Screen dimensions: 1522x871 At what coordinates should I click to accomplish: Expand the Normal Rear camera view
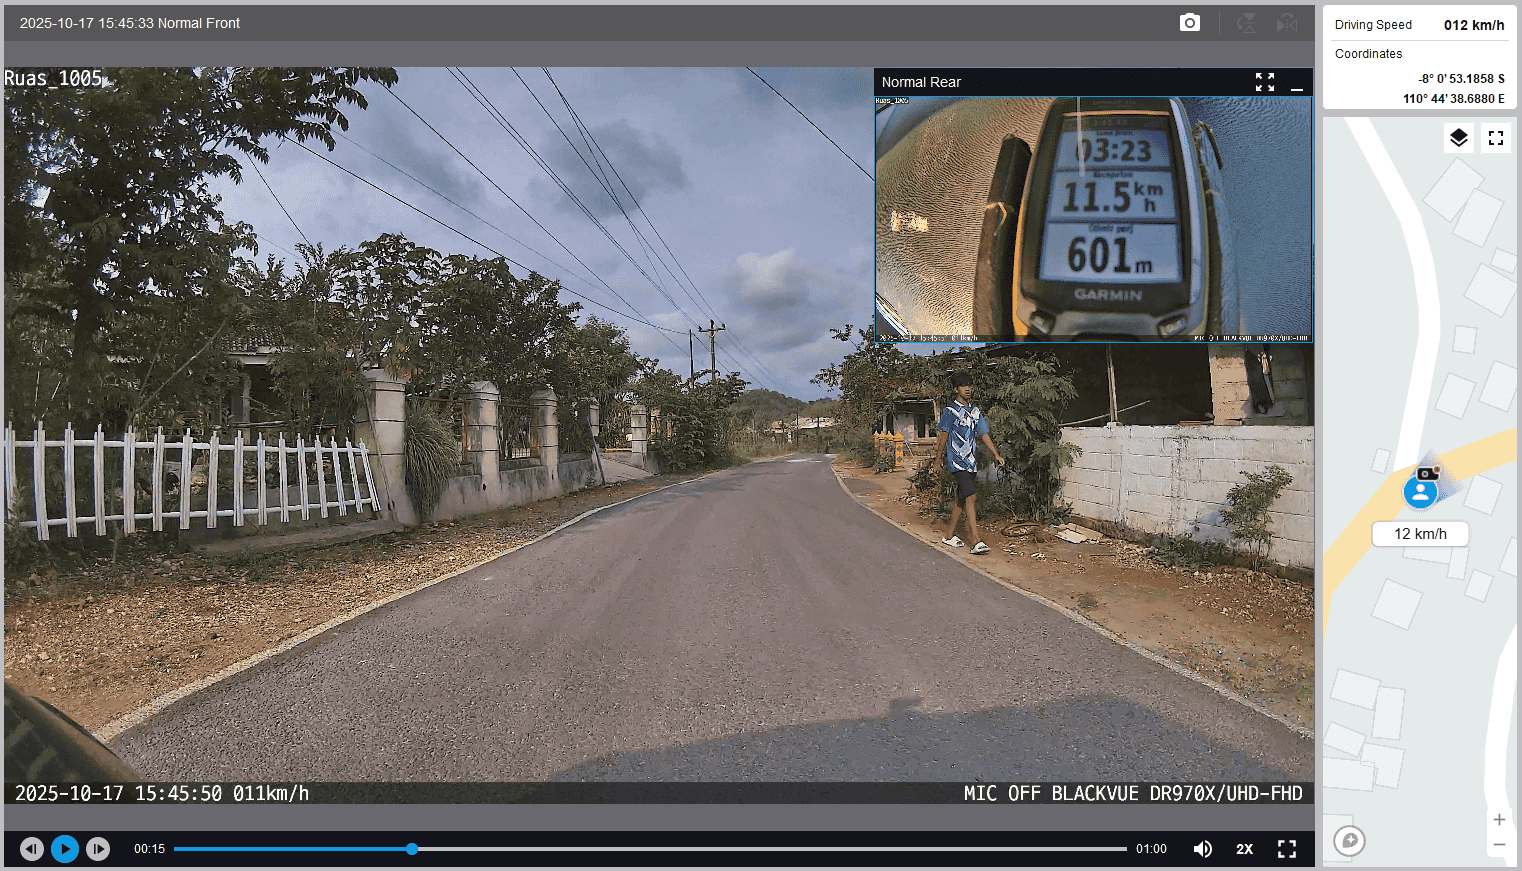[x=1265, y=82]
